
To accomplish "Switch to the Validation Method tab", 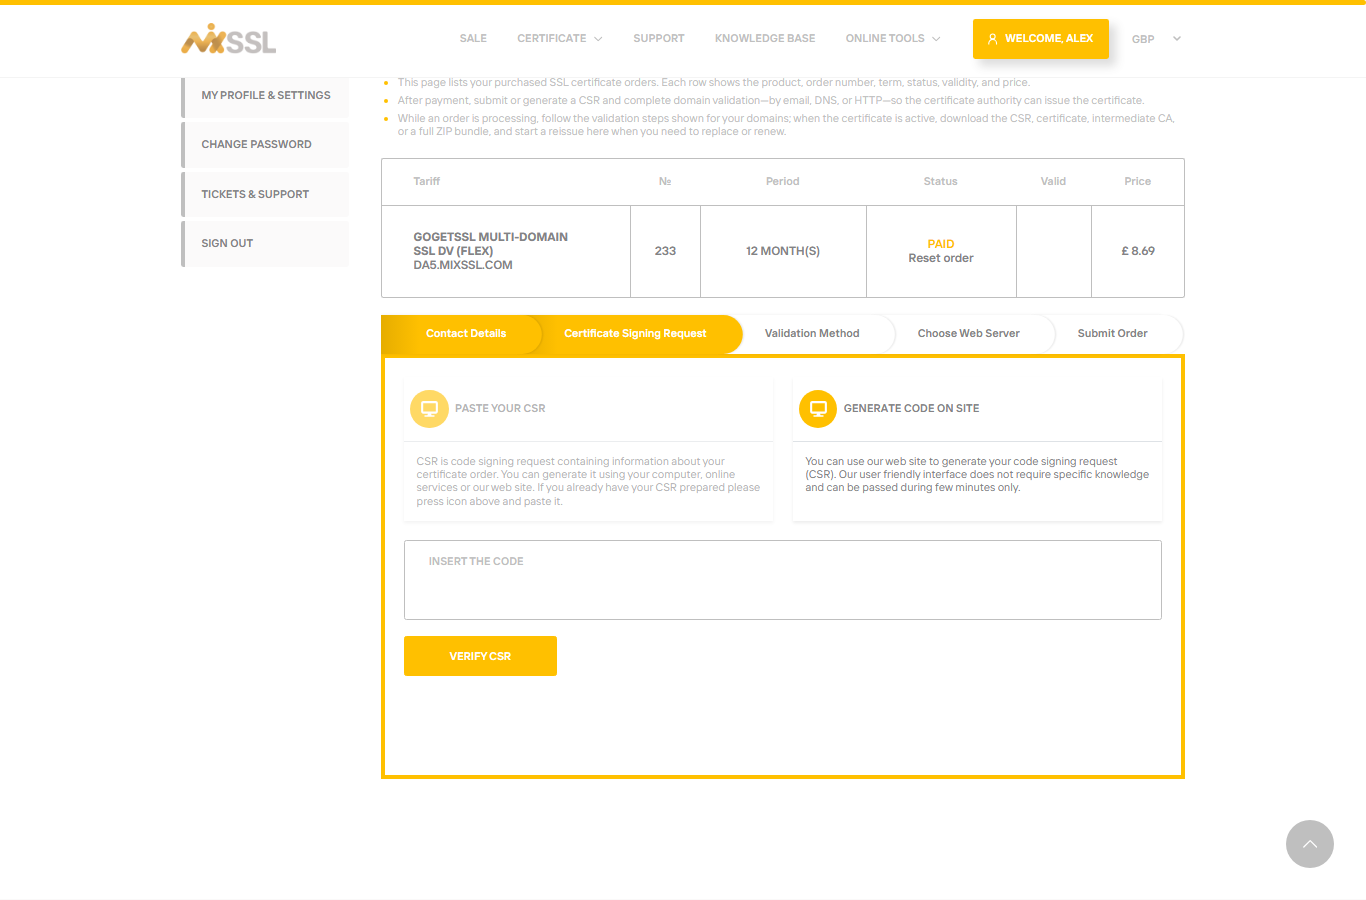I will 812,333.
